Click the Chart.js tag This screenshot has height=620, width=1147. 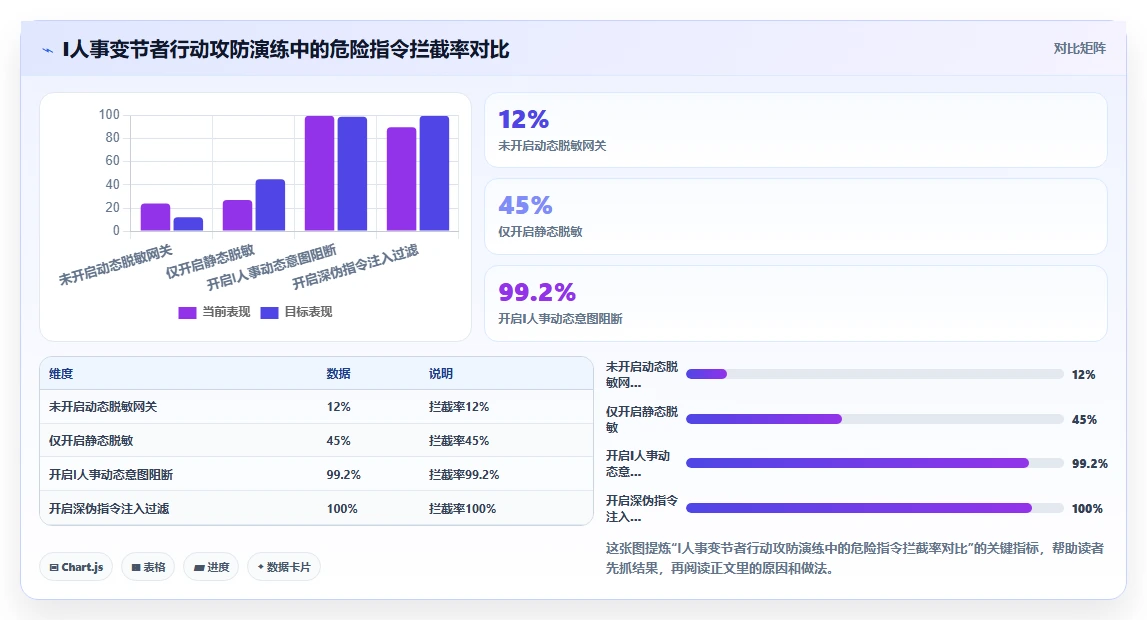[76, 567]
